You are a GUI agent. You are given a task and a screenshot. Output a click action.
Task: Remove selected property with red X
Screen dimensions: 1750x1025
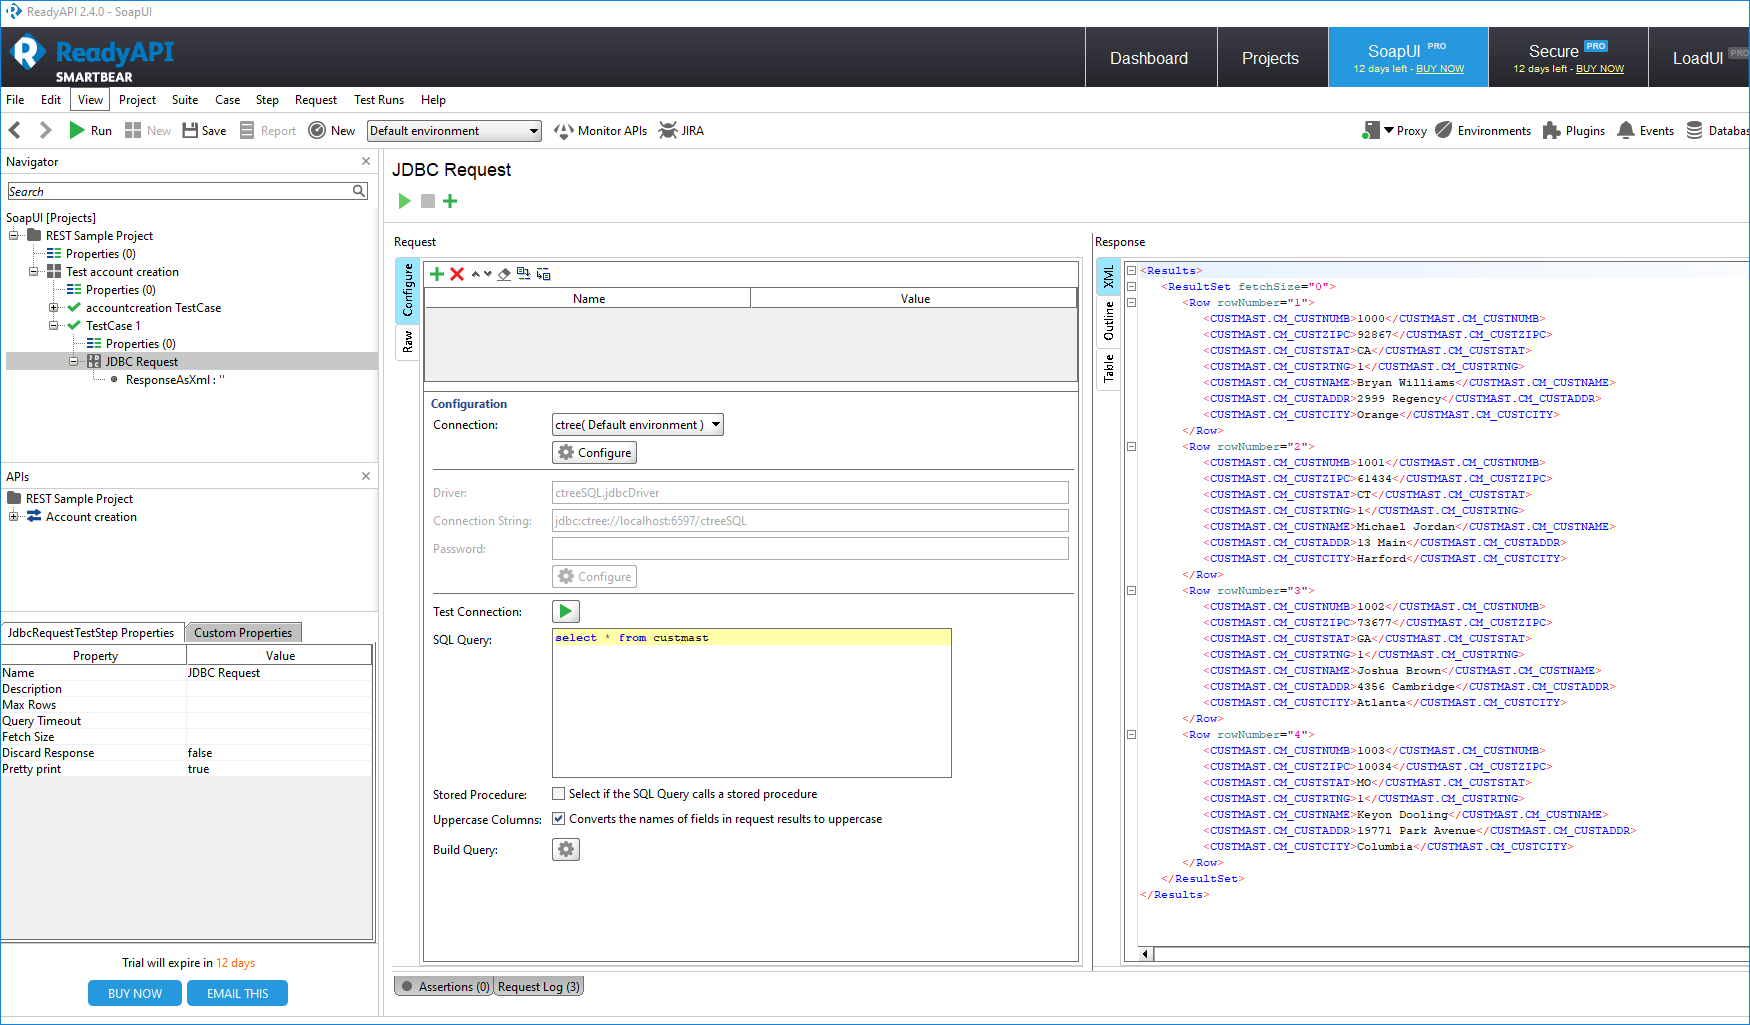(457, 274)
